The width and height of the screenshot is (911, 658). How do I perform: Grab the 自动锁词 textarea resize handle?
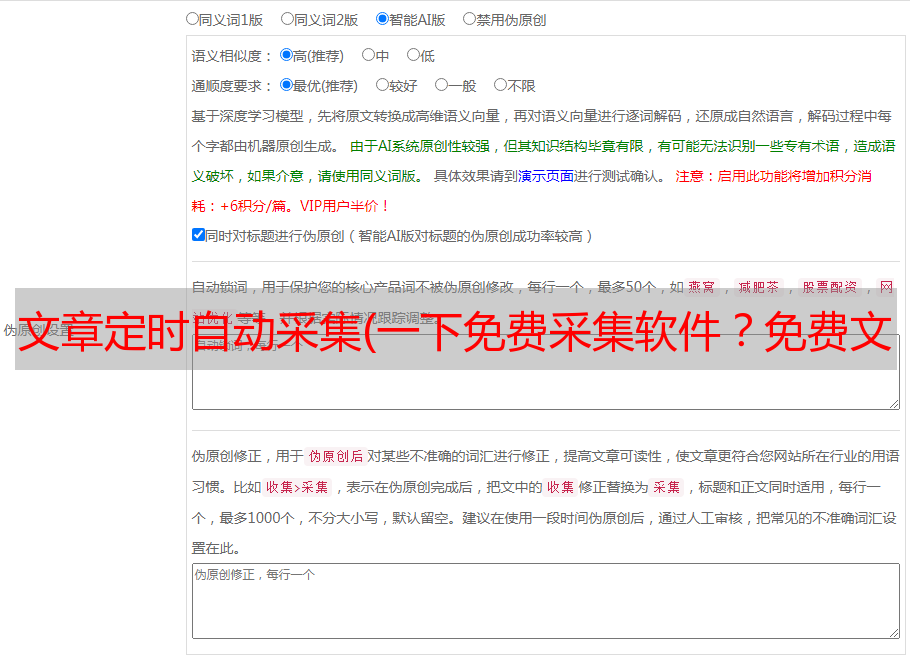tap(894, 404)
